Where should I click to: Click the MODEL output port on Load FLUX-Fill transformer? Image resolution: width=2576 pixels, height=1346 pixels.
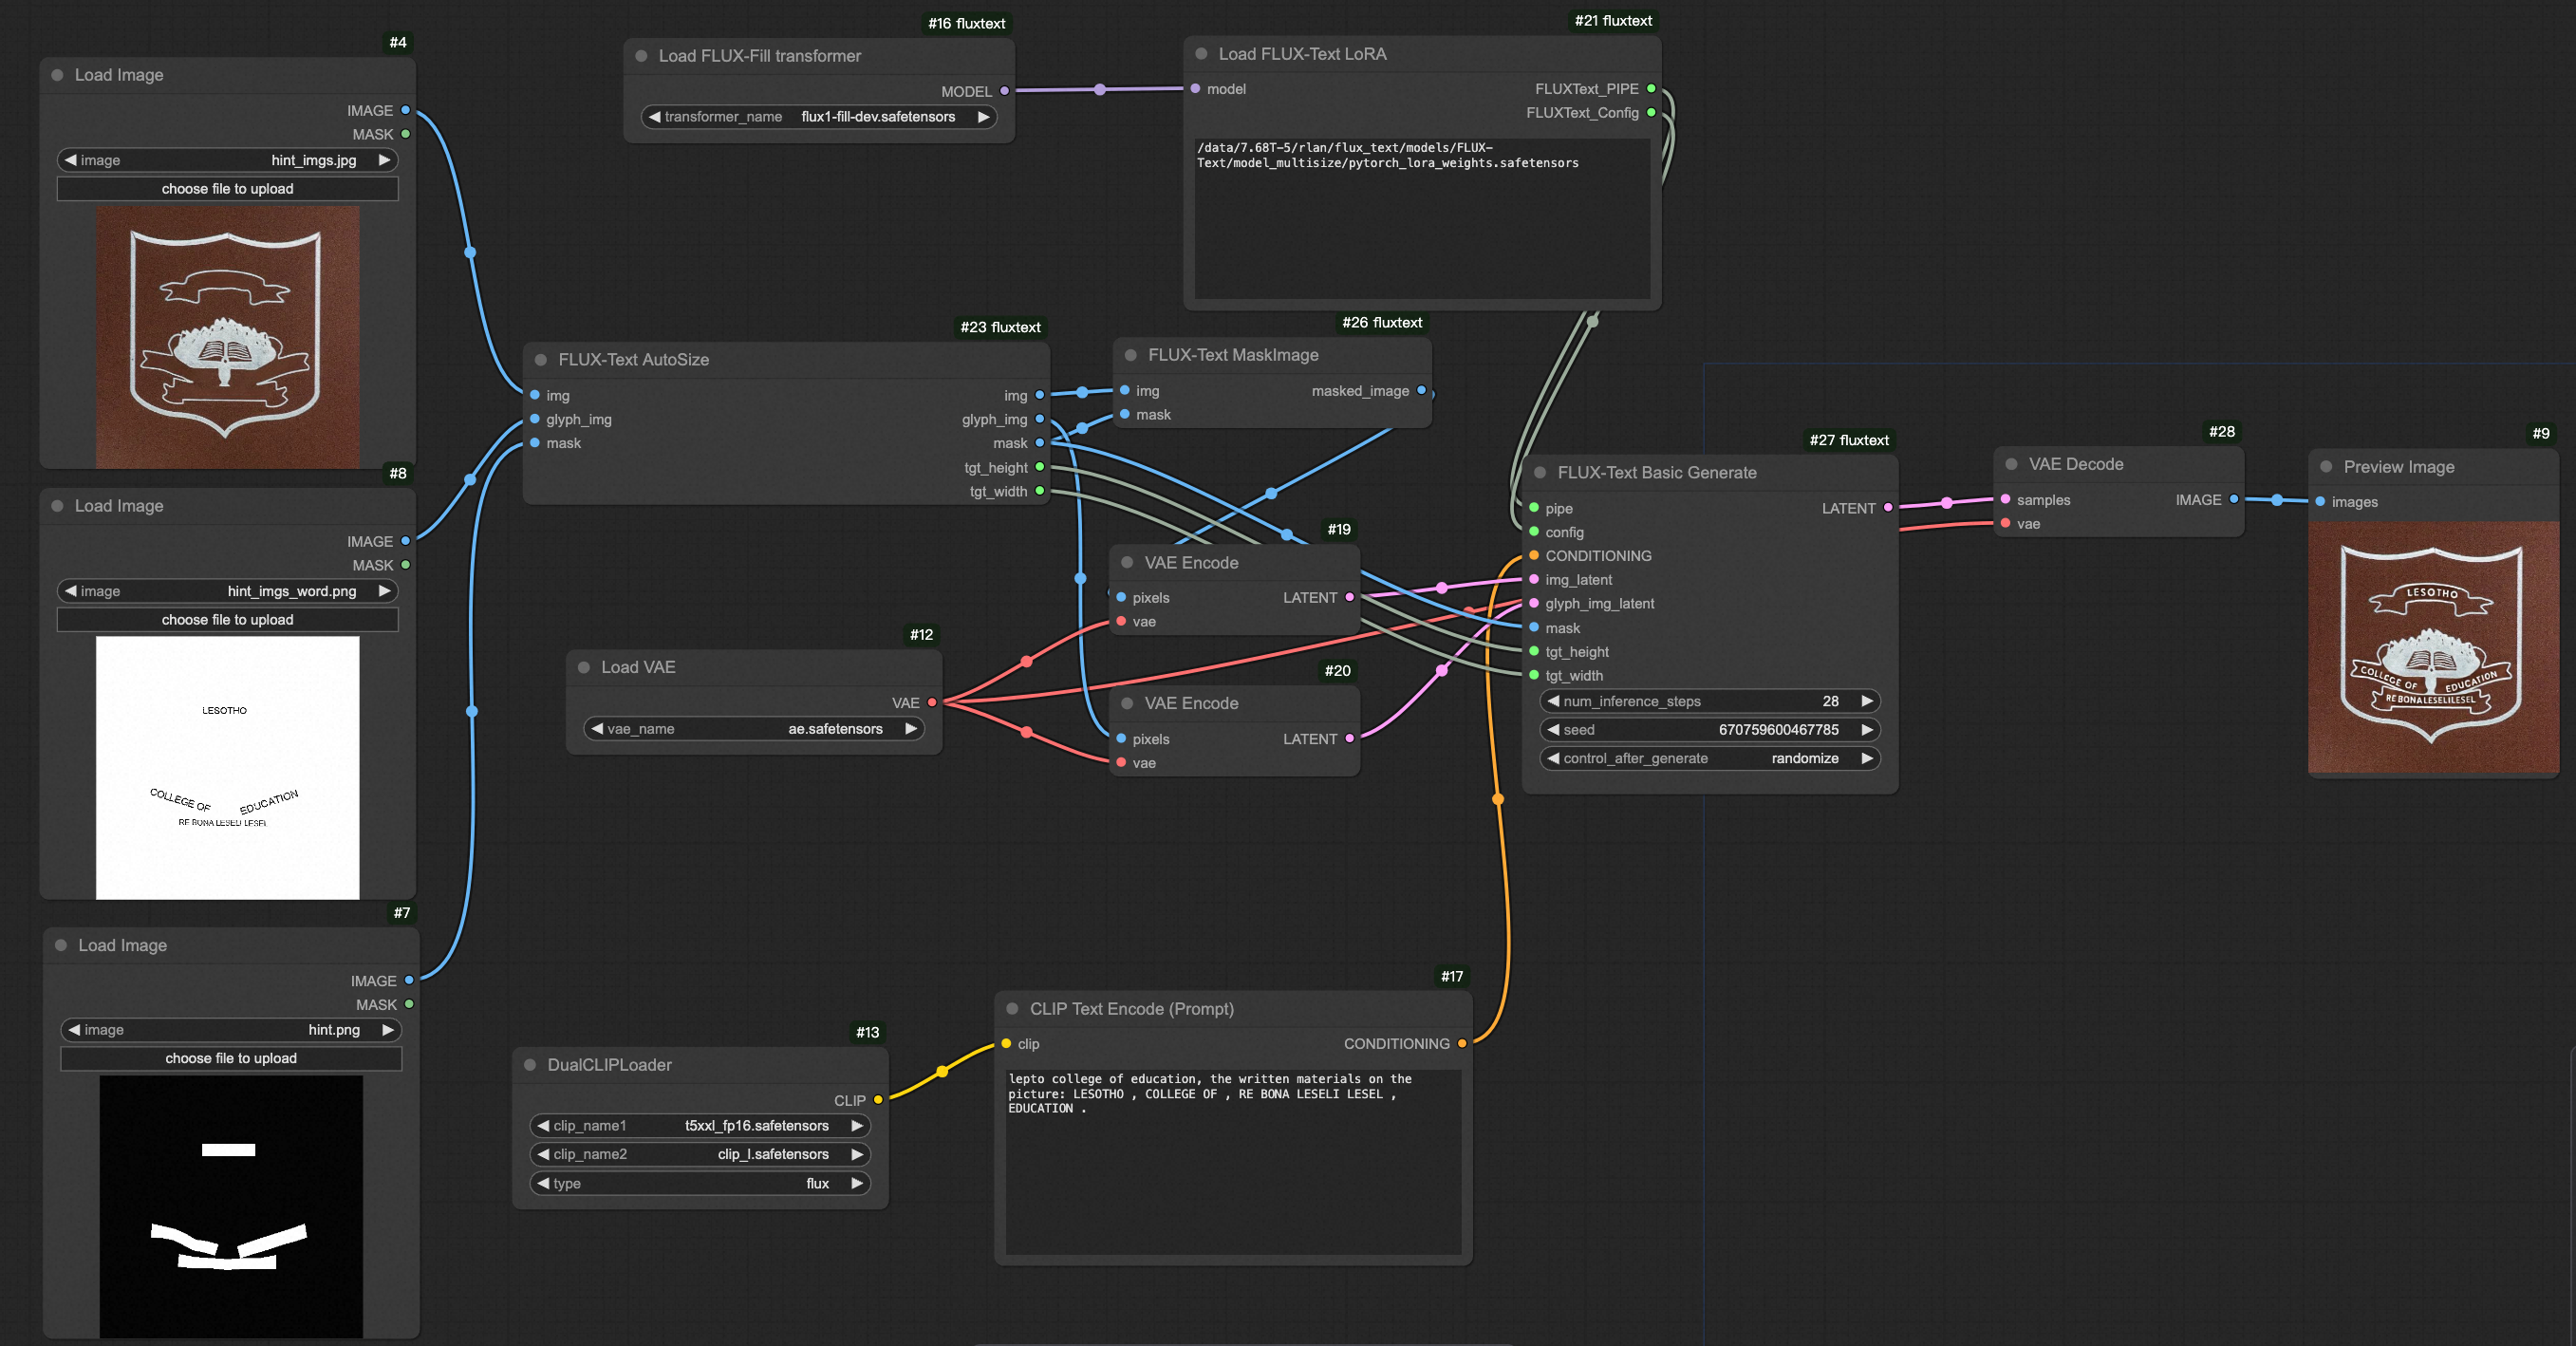click(x=1003, y=91)
